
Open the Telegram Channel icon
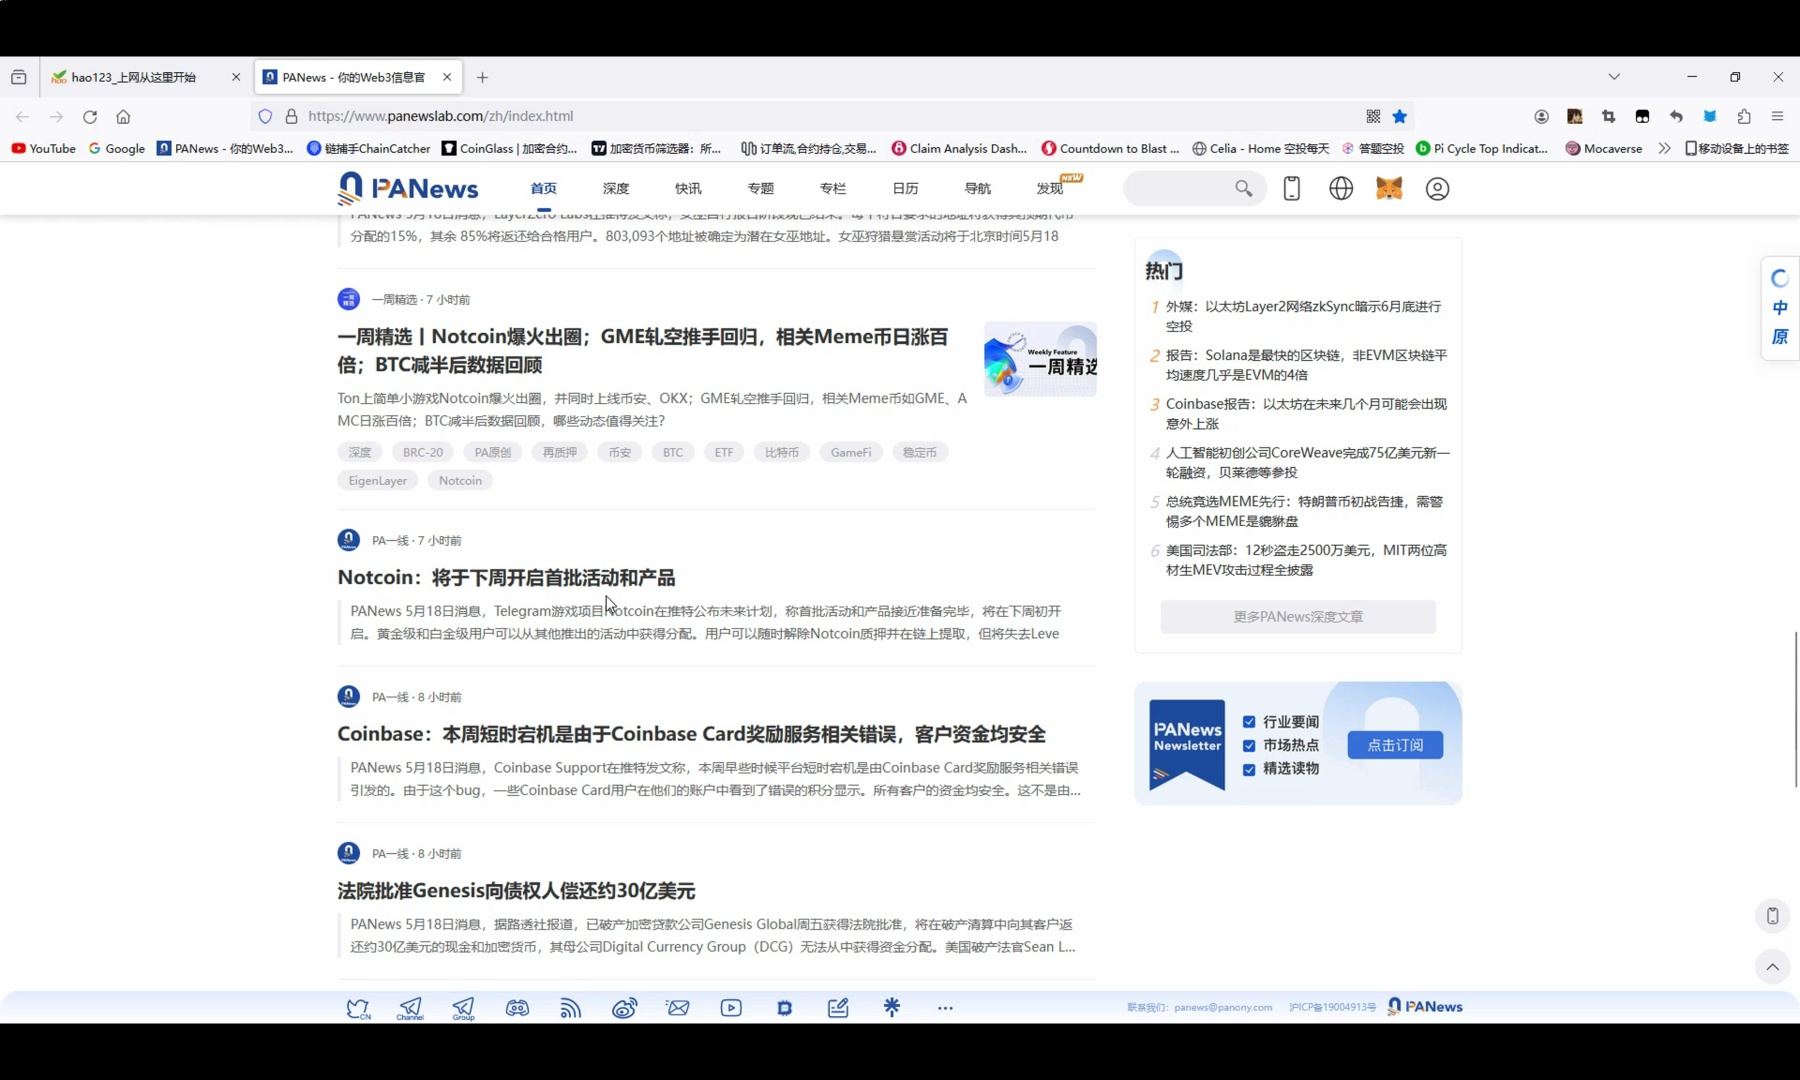pos(410,1008)
